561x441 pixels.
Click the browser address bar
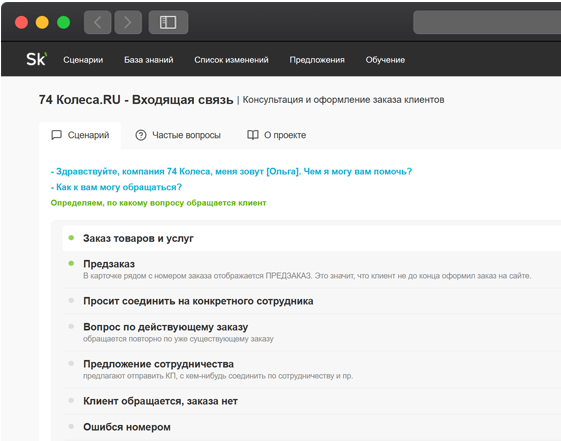(487, 22)
